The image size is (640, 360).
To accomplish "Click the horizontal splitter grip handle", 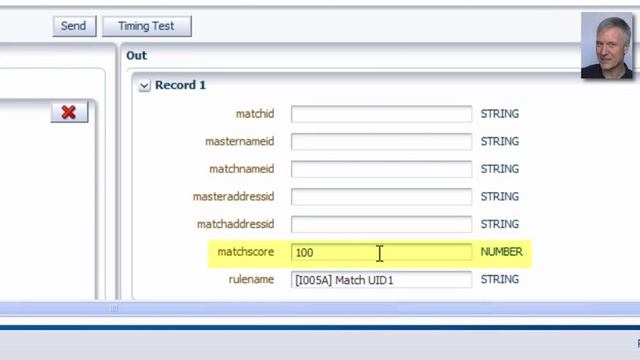I will (x=114, y=308).
